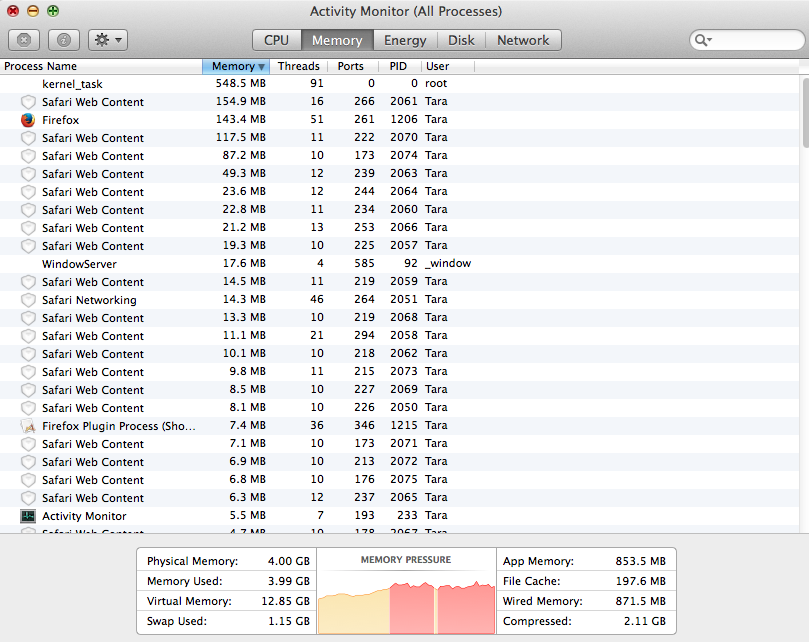Open the Network tab
The width and height of the screenshot is (809, 642).
pyautogui.click(x=523, y=40)
